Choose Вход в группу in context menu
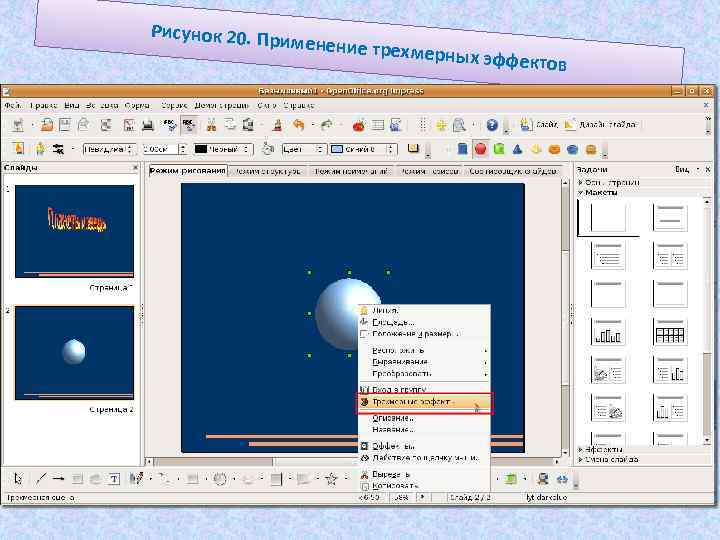 (x=425, y=389)
